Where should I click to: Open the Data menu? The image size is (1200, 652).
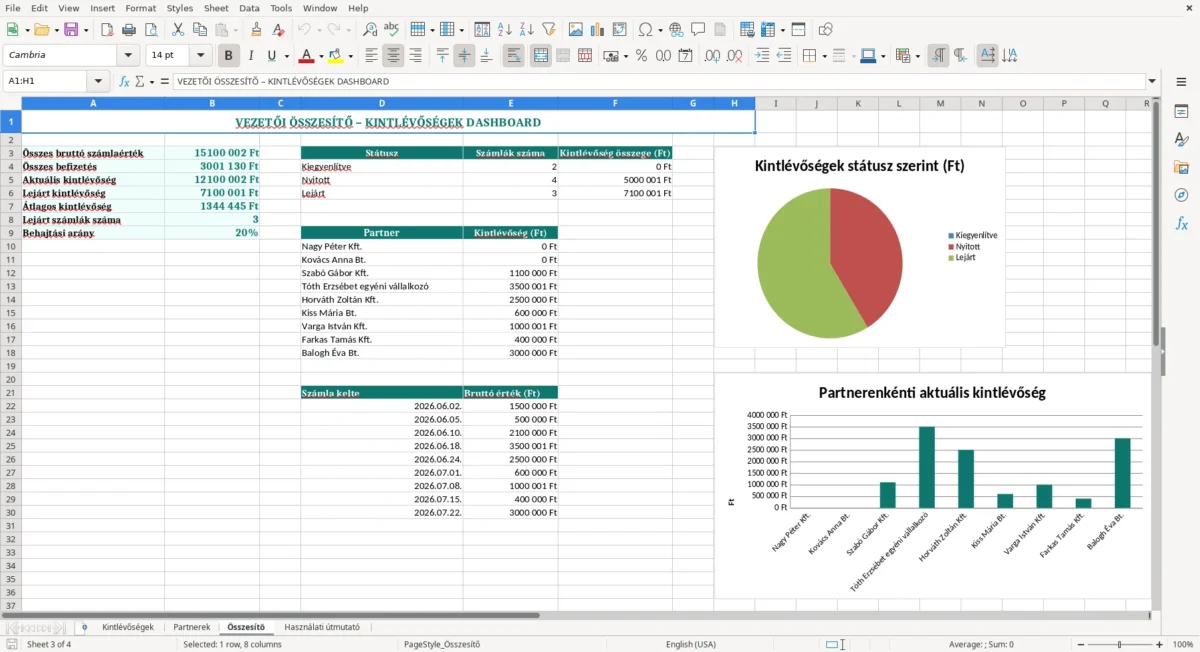pyautogui.click(x=250, y=8)
